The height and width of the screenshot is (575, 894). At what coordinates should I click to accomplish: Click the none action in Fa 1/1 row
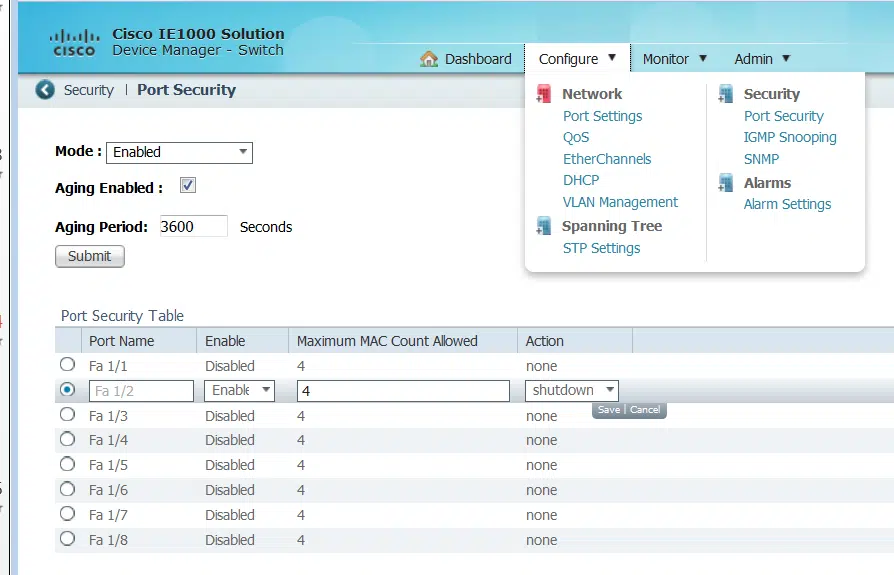[542, 366]
